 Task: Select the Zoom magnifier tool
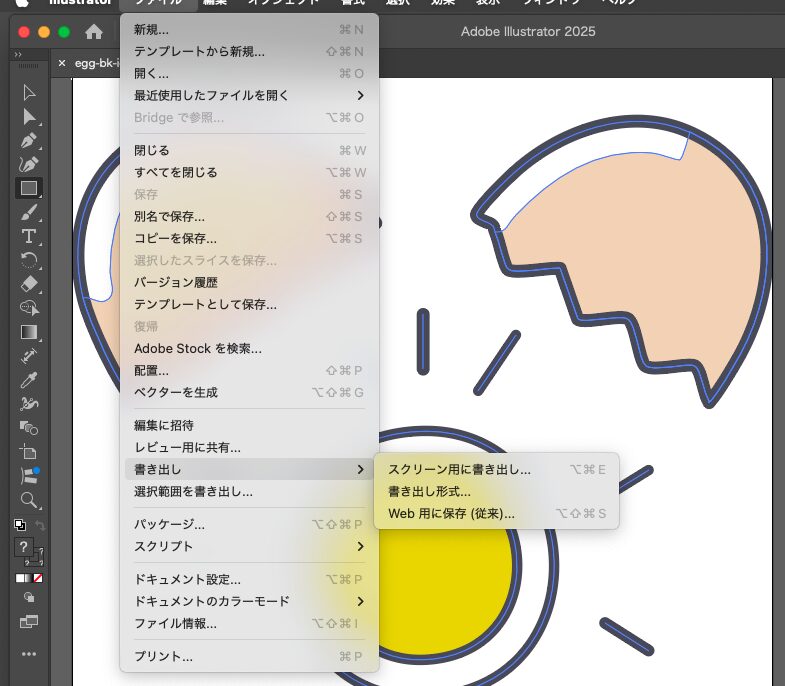29,500
